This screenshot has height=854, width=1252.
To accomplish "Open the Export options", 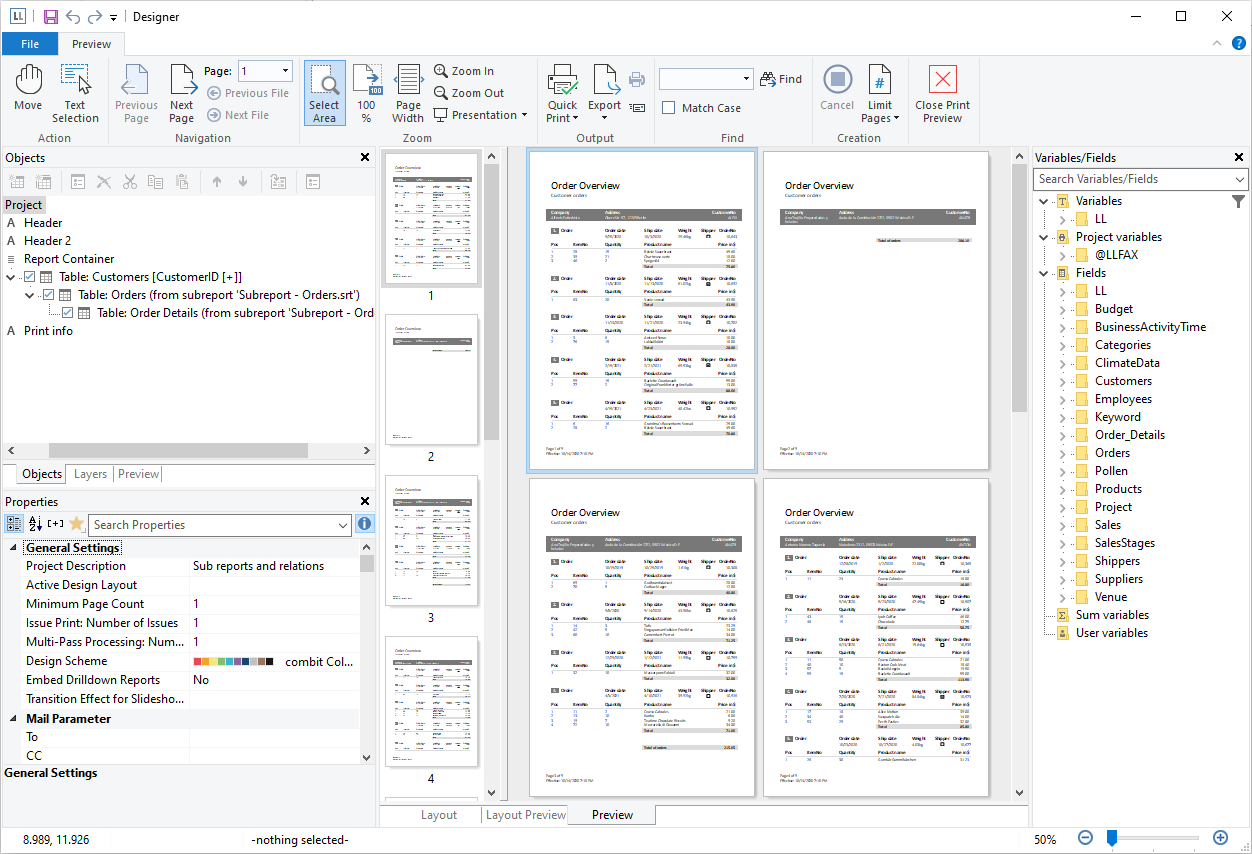I will coord(604,93).
